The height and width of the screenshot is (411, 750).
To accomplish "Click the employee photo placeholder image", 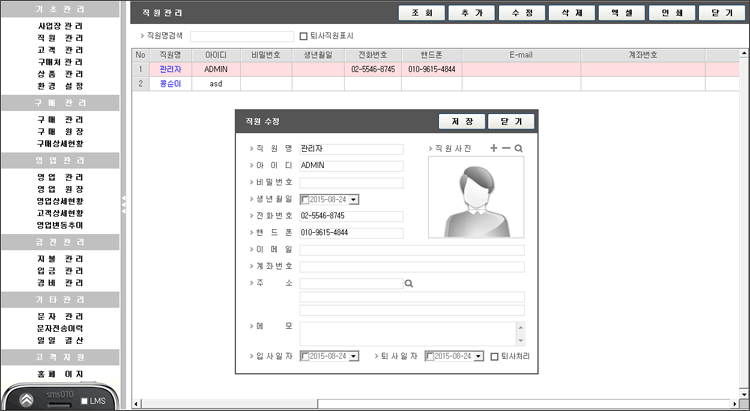I will [x=475, y=198].
